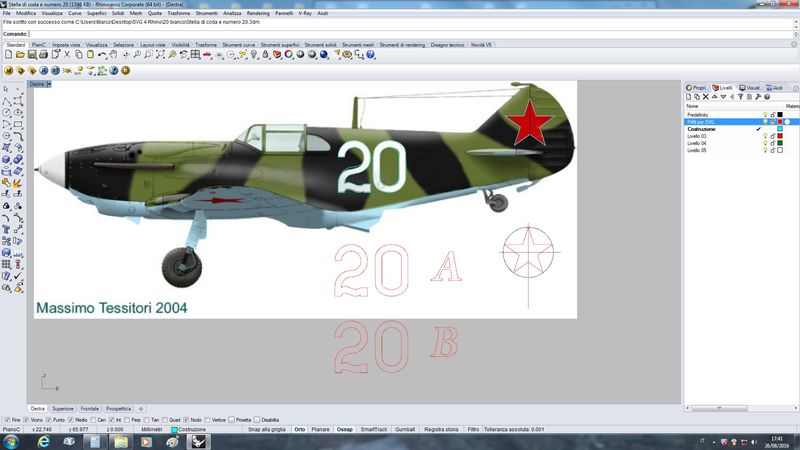
Task: Click the blue sphere Render icon
Action: tap(323, 55)
